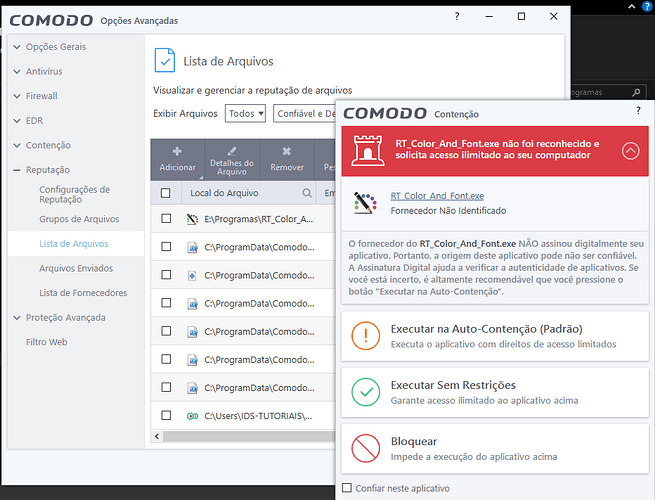Open the Confiável e De... filter dropdown
This screenshot has height=500, width=655.
305,113
